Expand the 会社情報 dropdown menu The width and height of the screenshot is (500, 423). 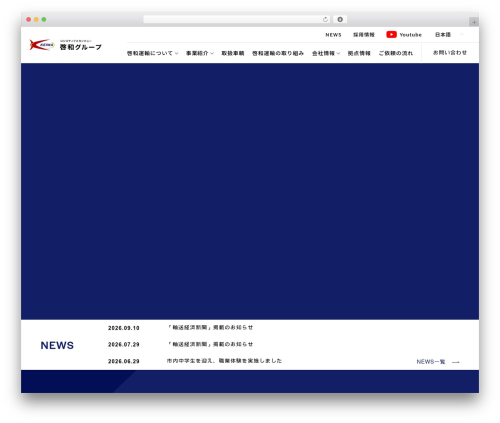click(x=326, y=53)
